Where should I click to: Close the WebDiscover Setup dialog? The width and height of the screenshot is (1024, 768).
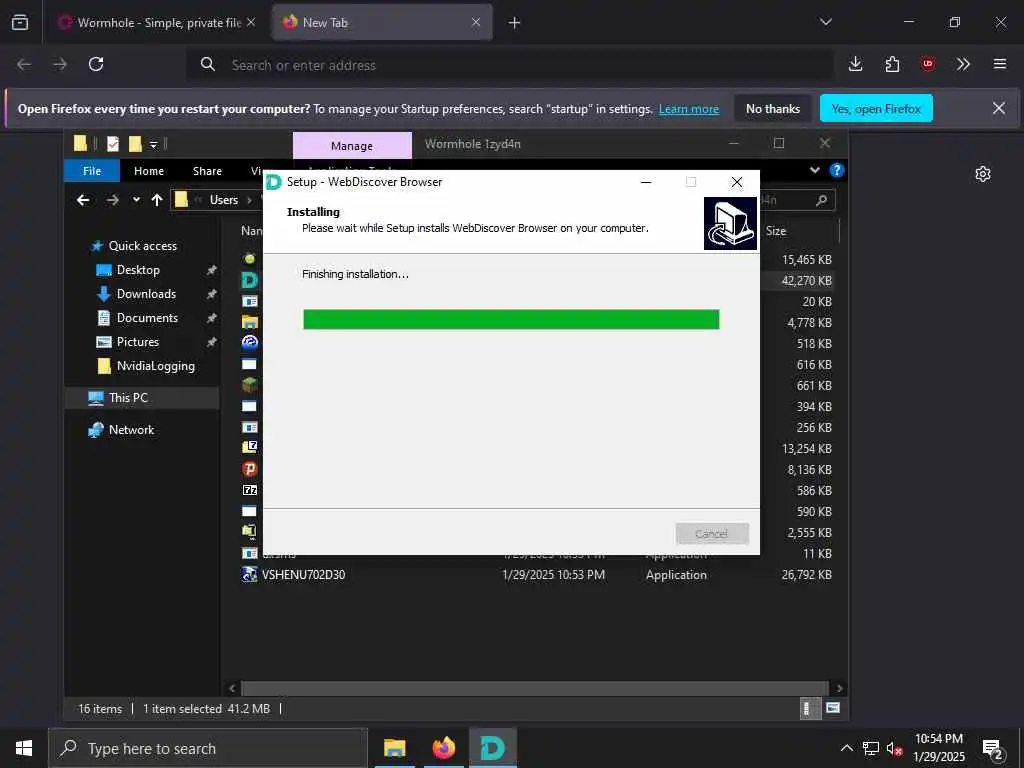pos(737,182)
